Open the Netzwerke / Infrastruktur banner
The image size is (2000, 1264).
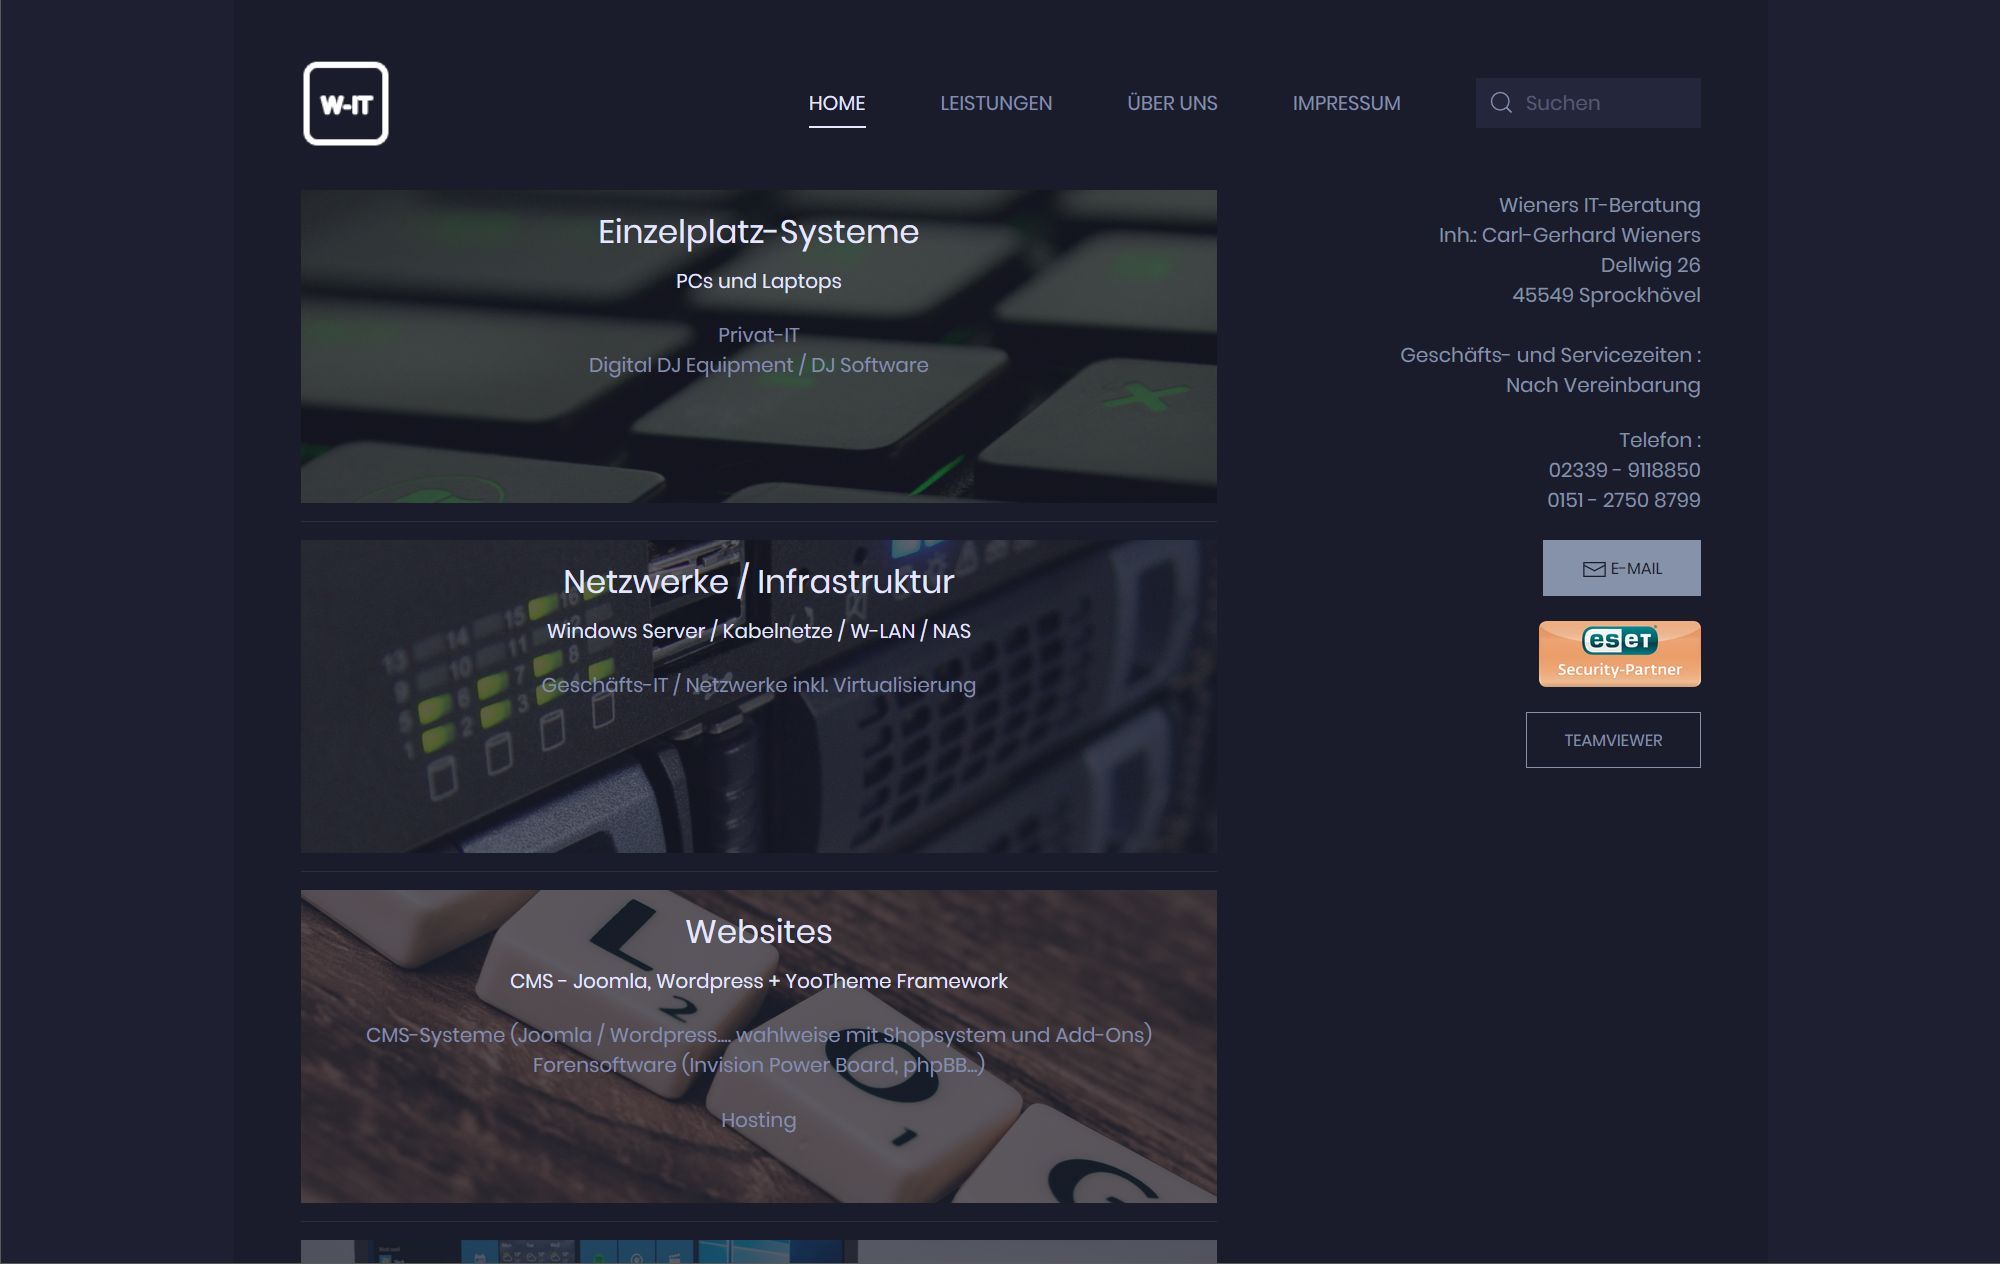759,696
